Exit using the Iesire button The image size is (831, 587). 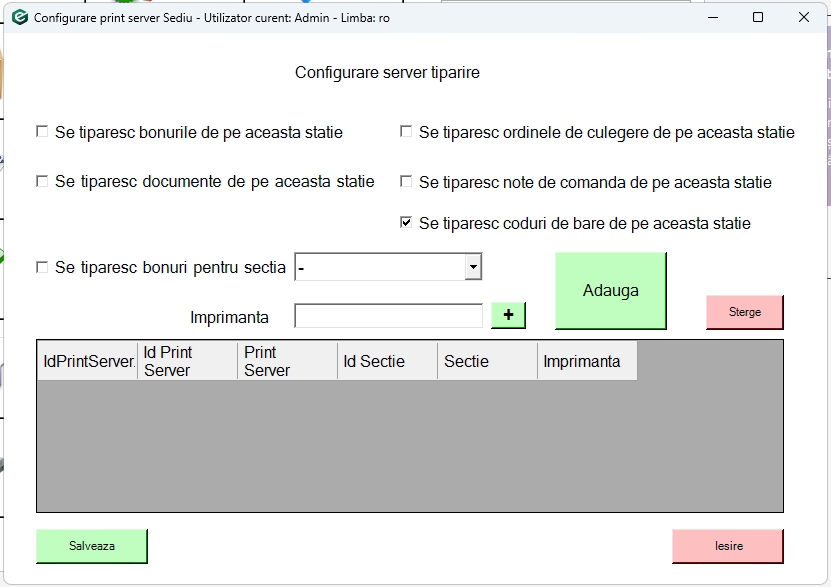click(728, 546)
